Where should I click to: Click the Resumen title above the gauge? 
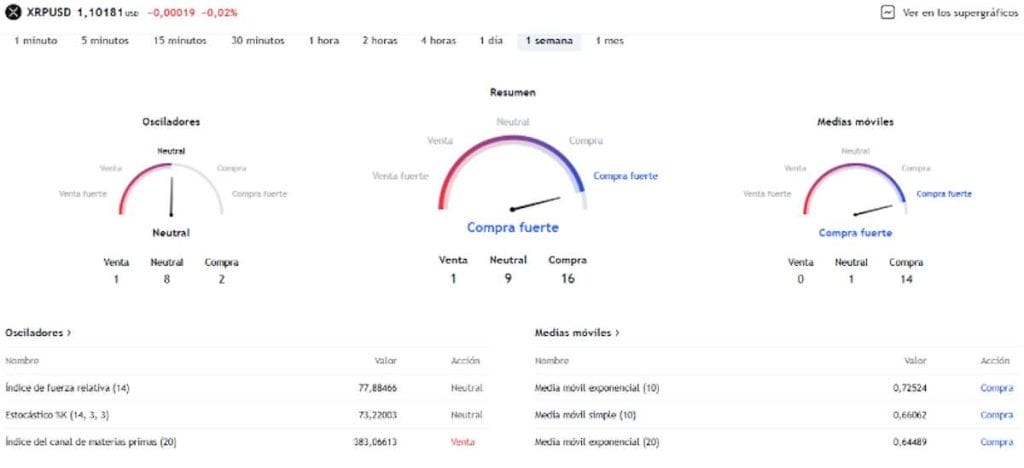[x=513, y=93]
